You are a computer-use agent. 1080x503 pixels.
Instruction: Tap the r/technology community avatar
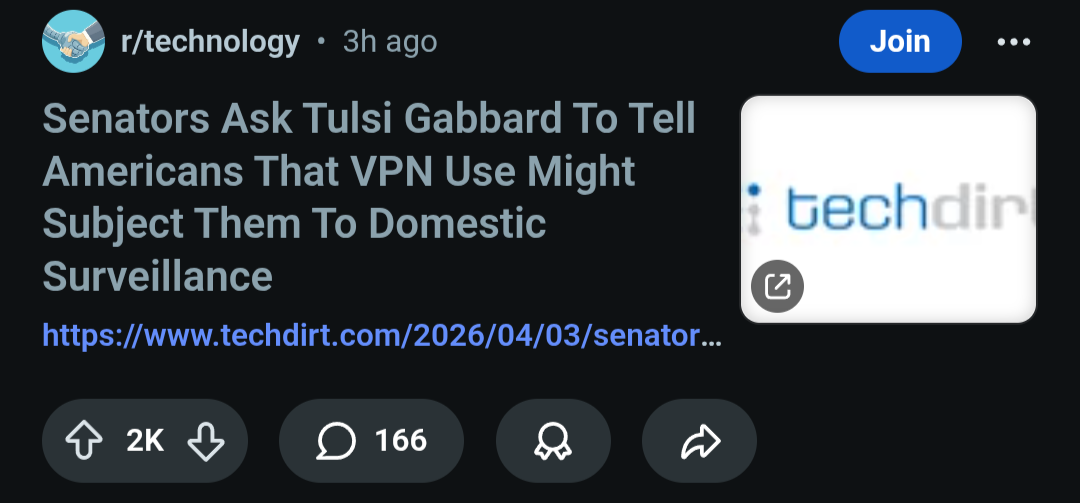[x=73, y=42]
